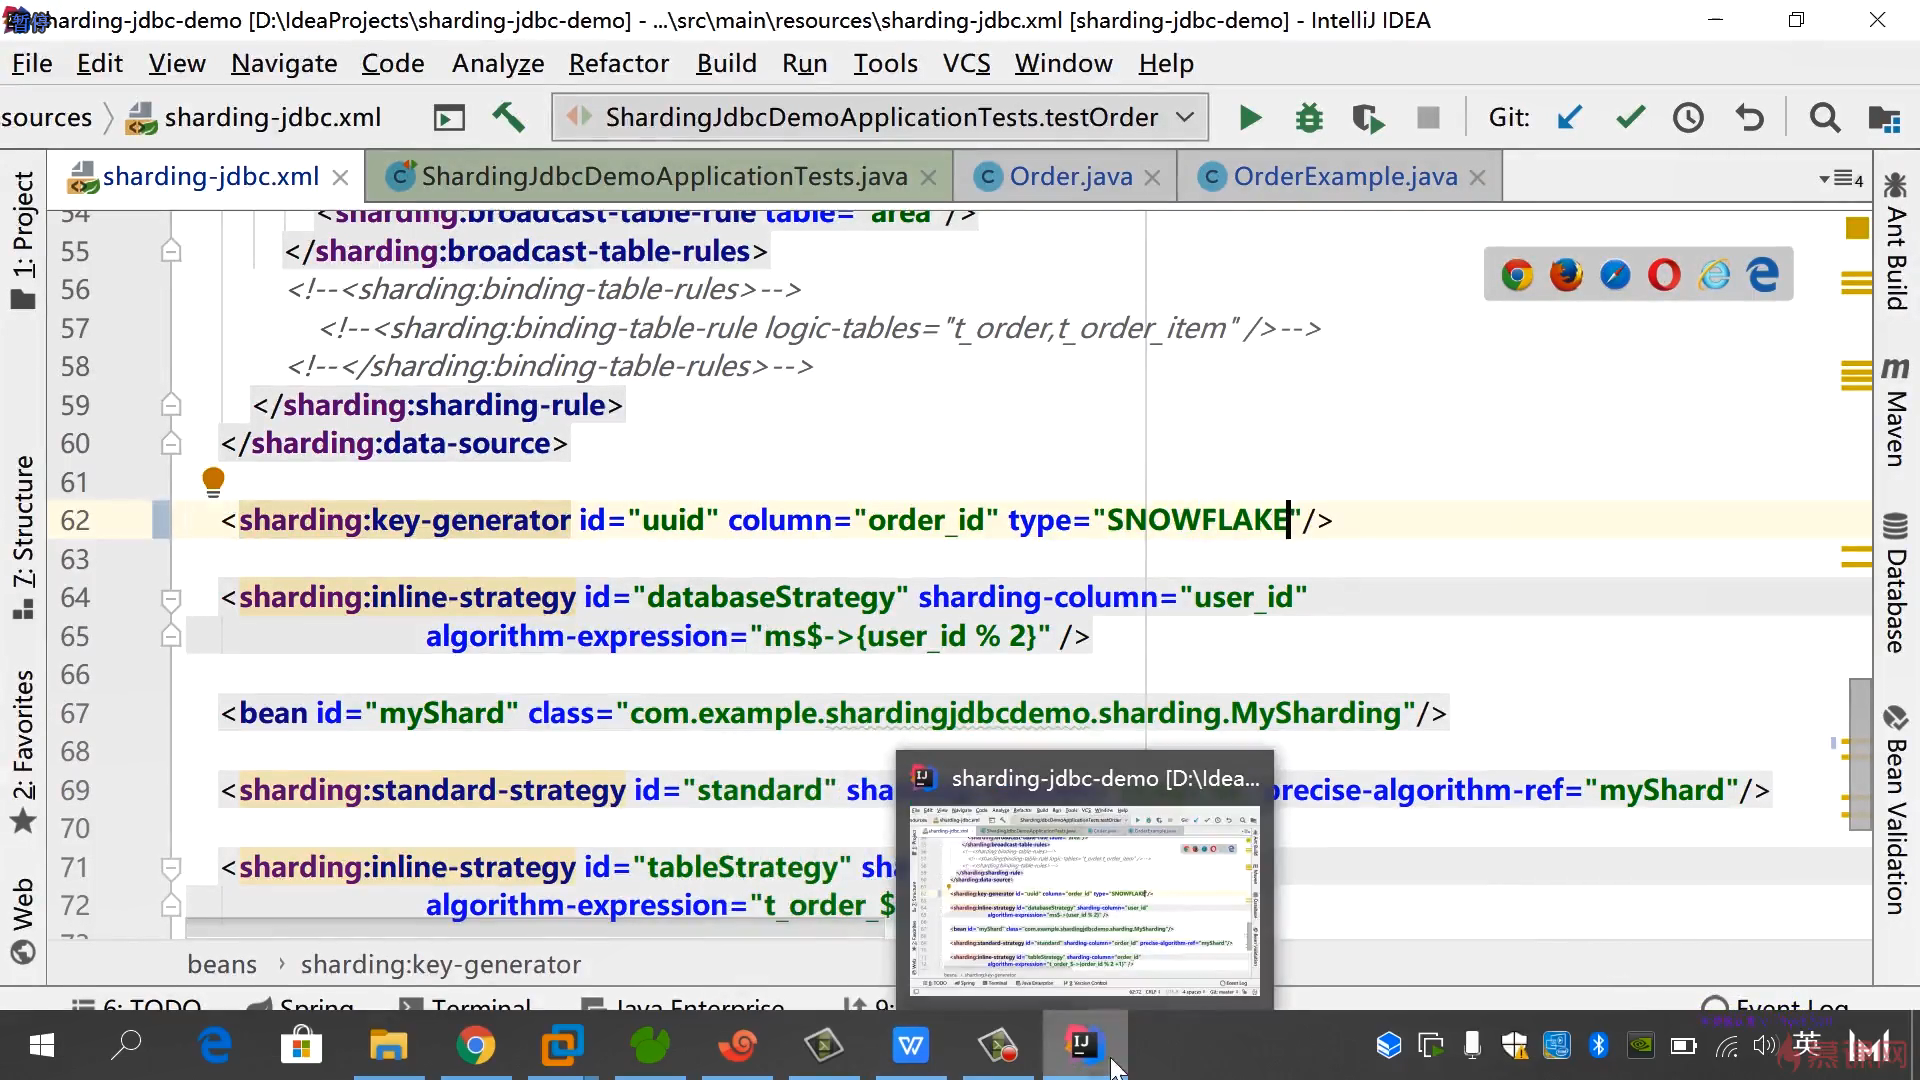Click the Search Everywhere magnifier icon
This screenshot has width=1920, height=1080.
coord(1824,118)
